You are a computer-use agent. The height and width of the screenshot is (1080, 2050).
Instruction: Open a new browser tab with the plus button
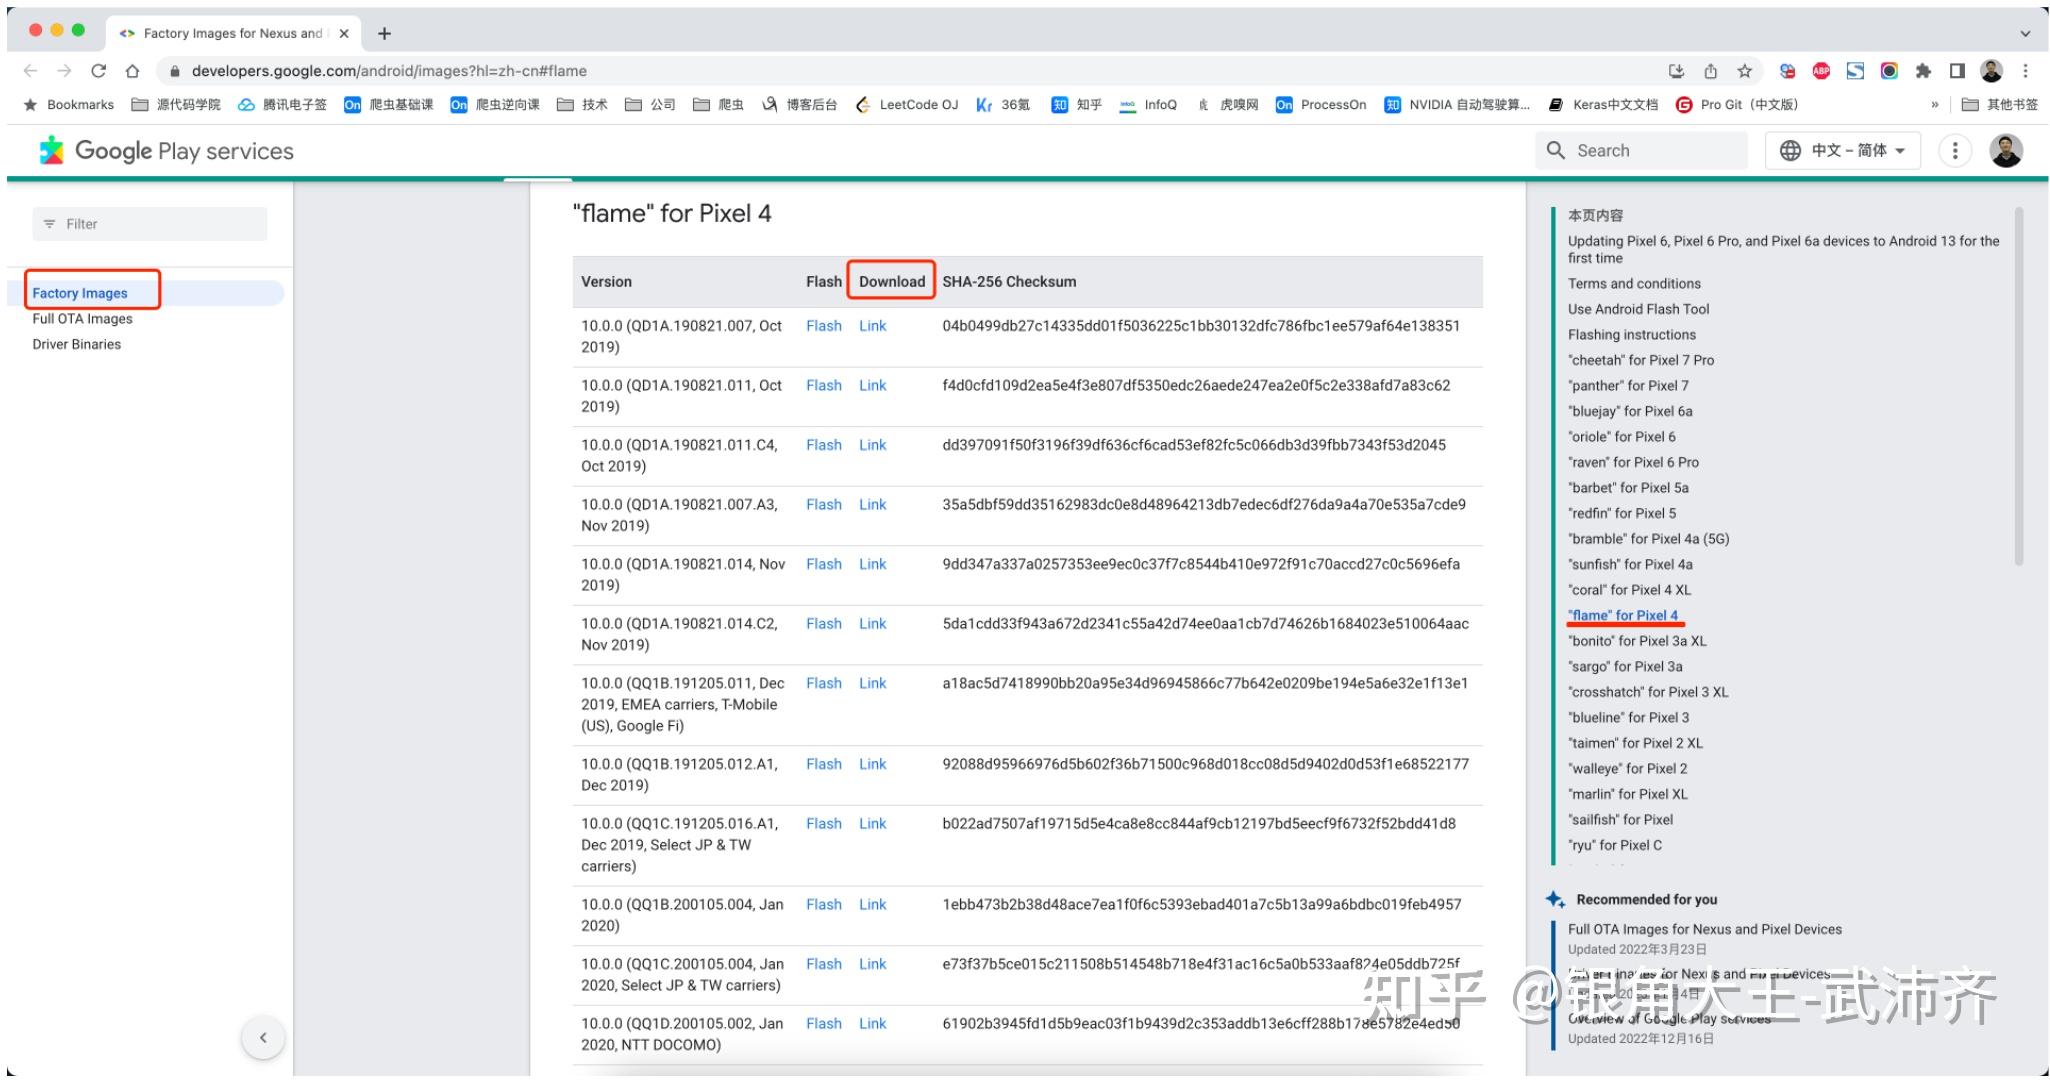(384, 33)
